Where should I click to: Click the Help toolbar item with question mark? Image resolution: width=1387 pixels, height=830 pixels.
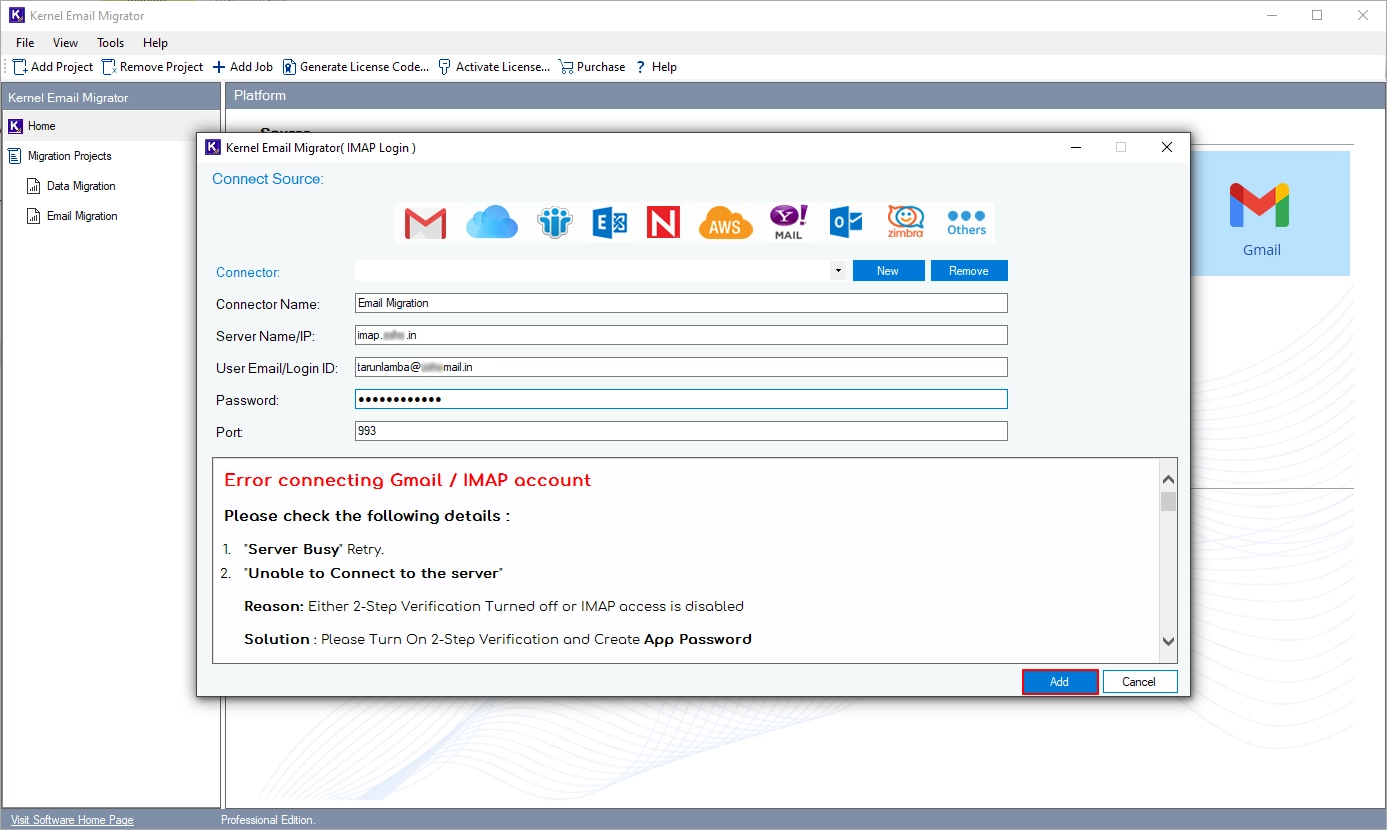tap(656, 67)
